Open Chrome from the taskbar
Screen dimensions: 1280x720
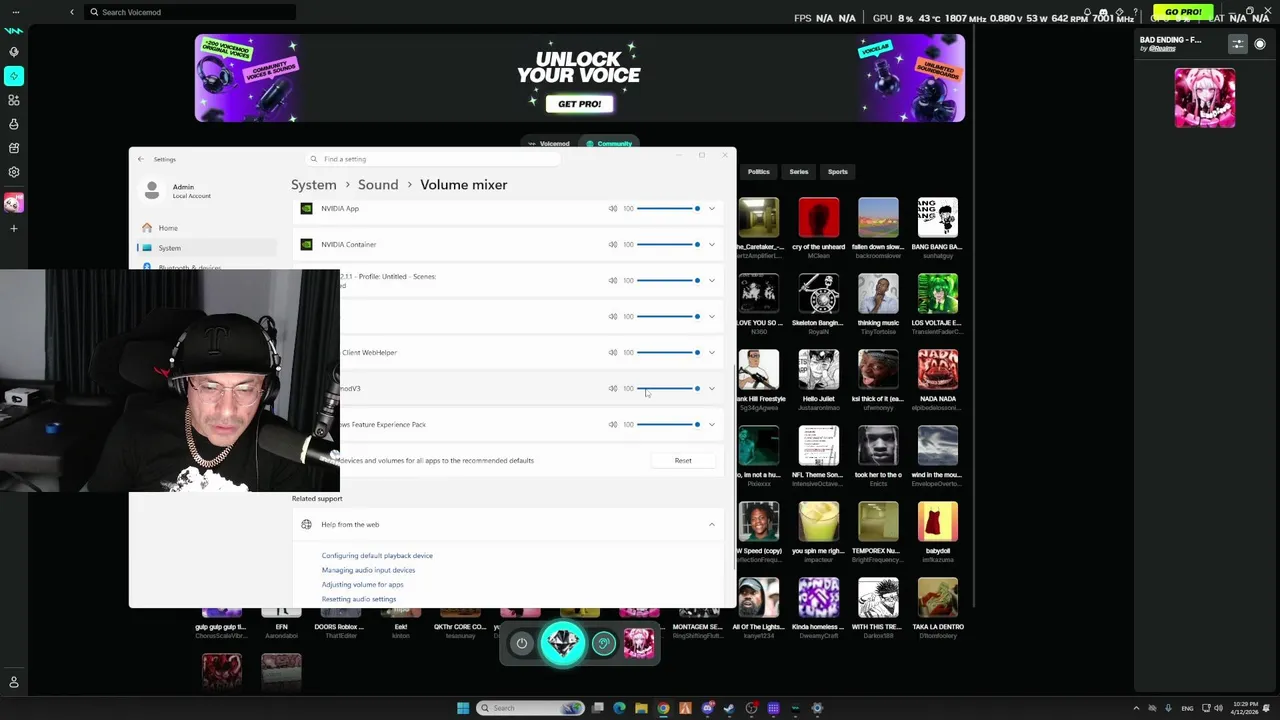coord(663,708)
